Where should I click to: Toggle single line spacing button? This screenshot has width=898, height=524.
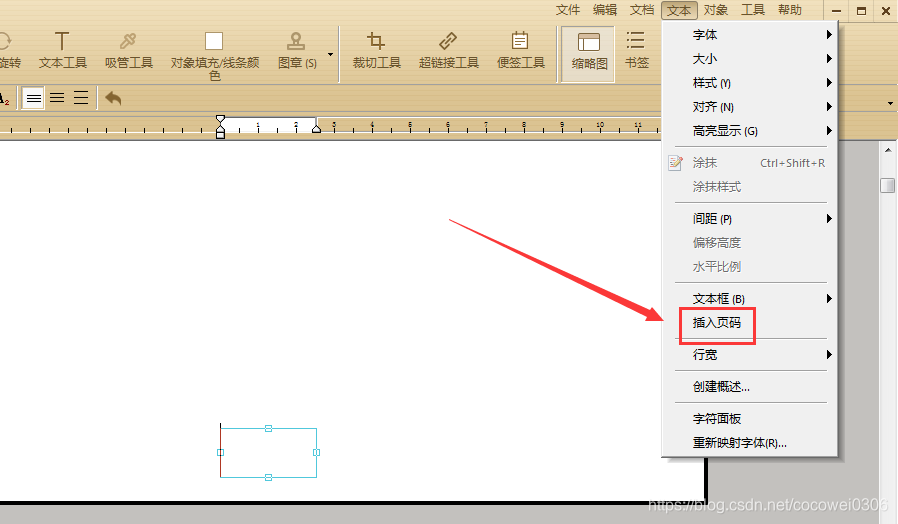[x=34, y=99]
